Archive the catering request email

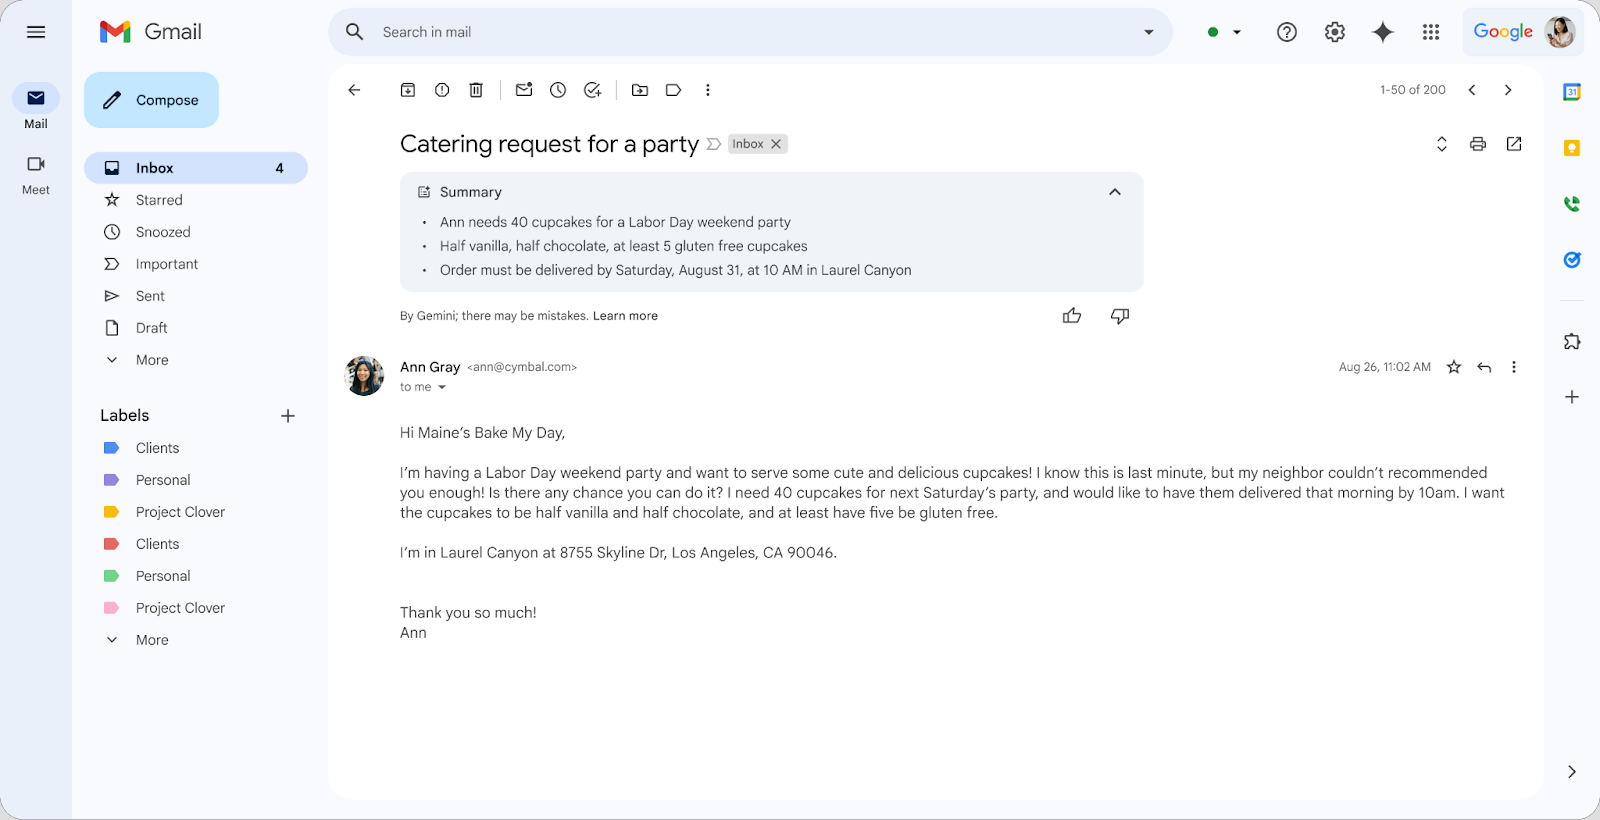pyautogui.click(x=407, y=90)
